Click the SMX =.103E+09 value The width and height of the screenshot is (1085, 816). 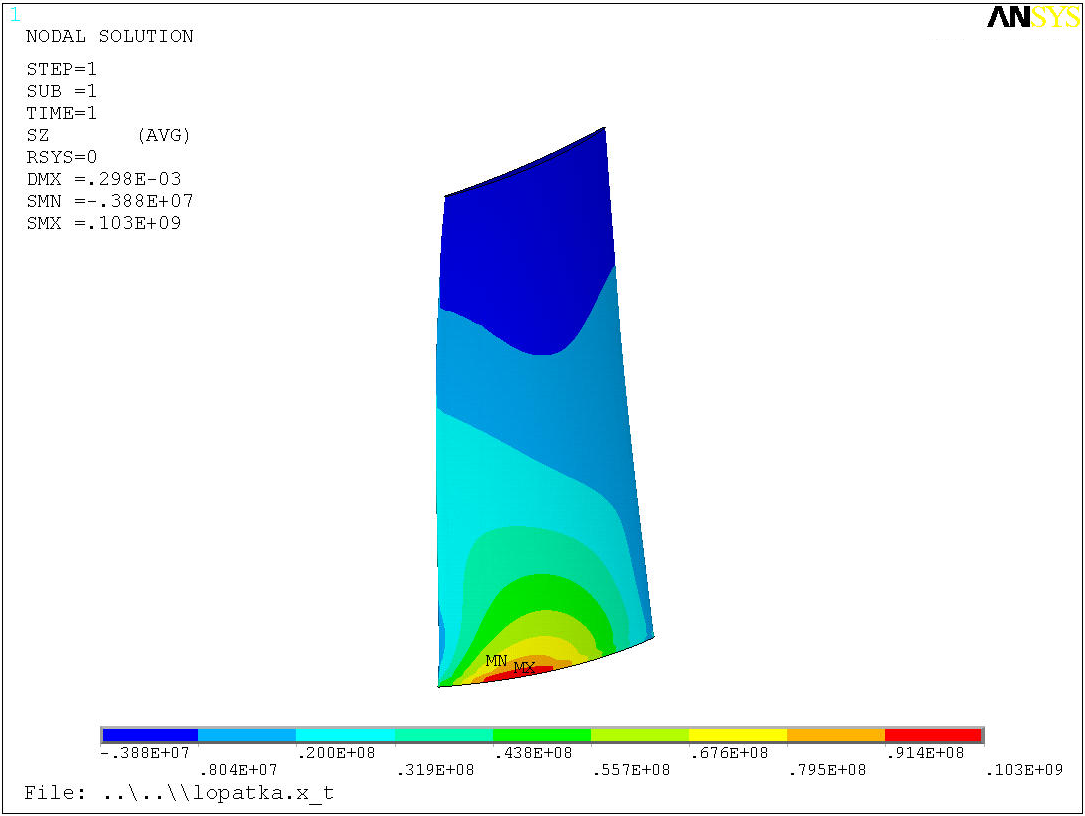(x=104, y=223)
